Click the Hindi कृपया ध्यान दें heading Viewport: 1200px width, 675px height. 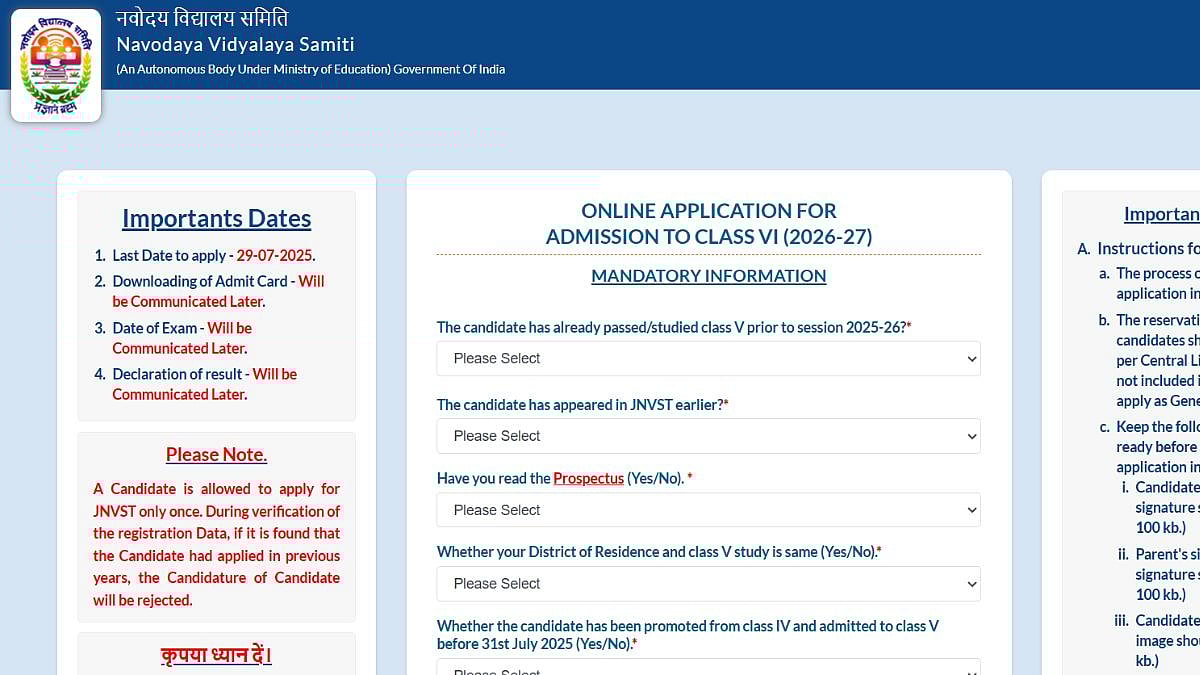(216, 655)
